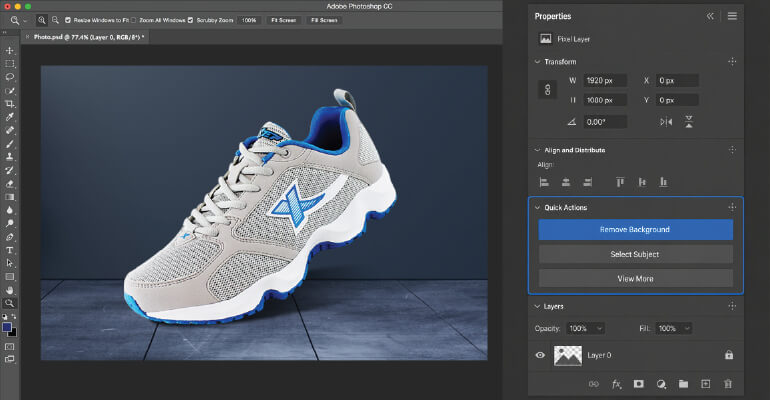Select the Dodge tool

pos(9,223)
